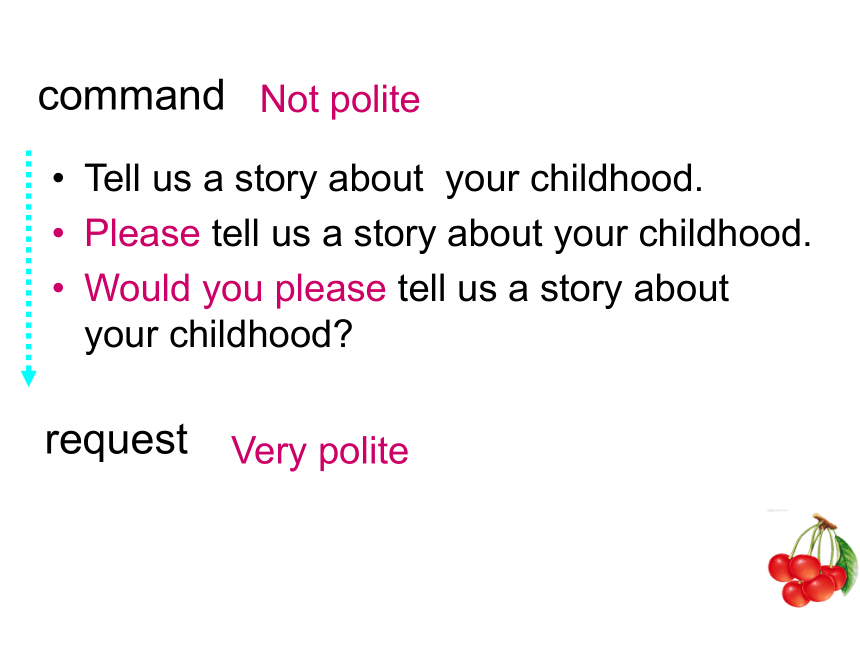The height and width of the screenshot is (645, 860).
Task: Click the 'Not polite' pink label
Action: [x=340, y=100]
